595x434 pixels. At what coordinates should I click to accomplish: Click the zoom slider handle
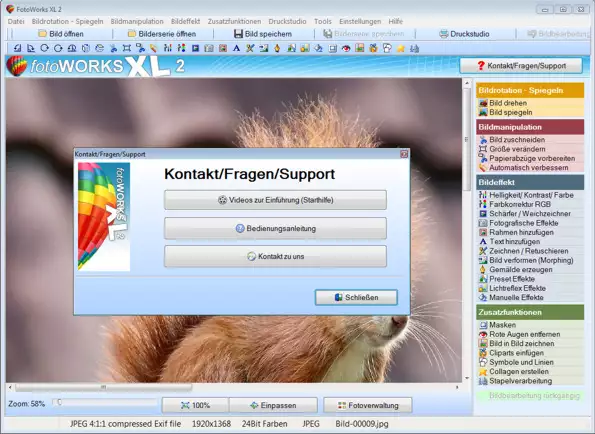click(60, 402)
